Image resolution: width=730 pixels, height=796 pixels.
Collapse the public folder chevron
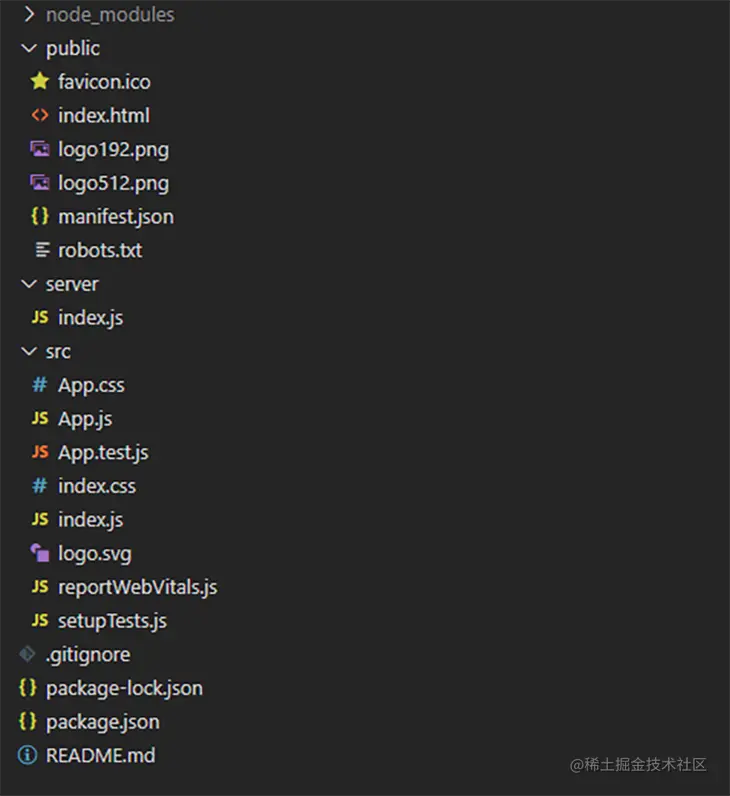pyautogui.click(x=29, y=48)
